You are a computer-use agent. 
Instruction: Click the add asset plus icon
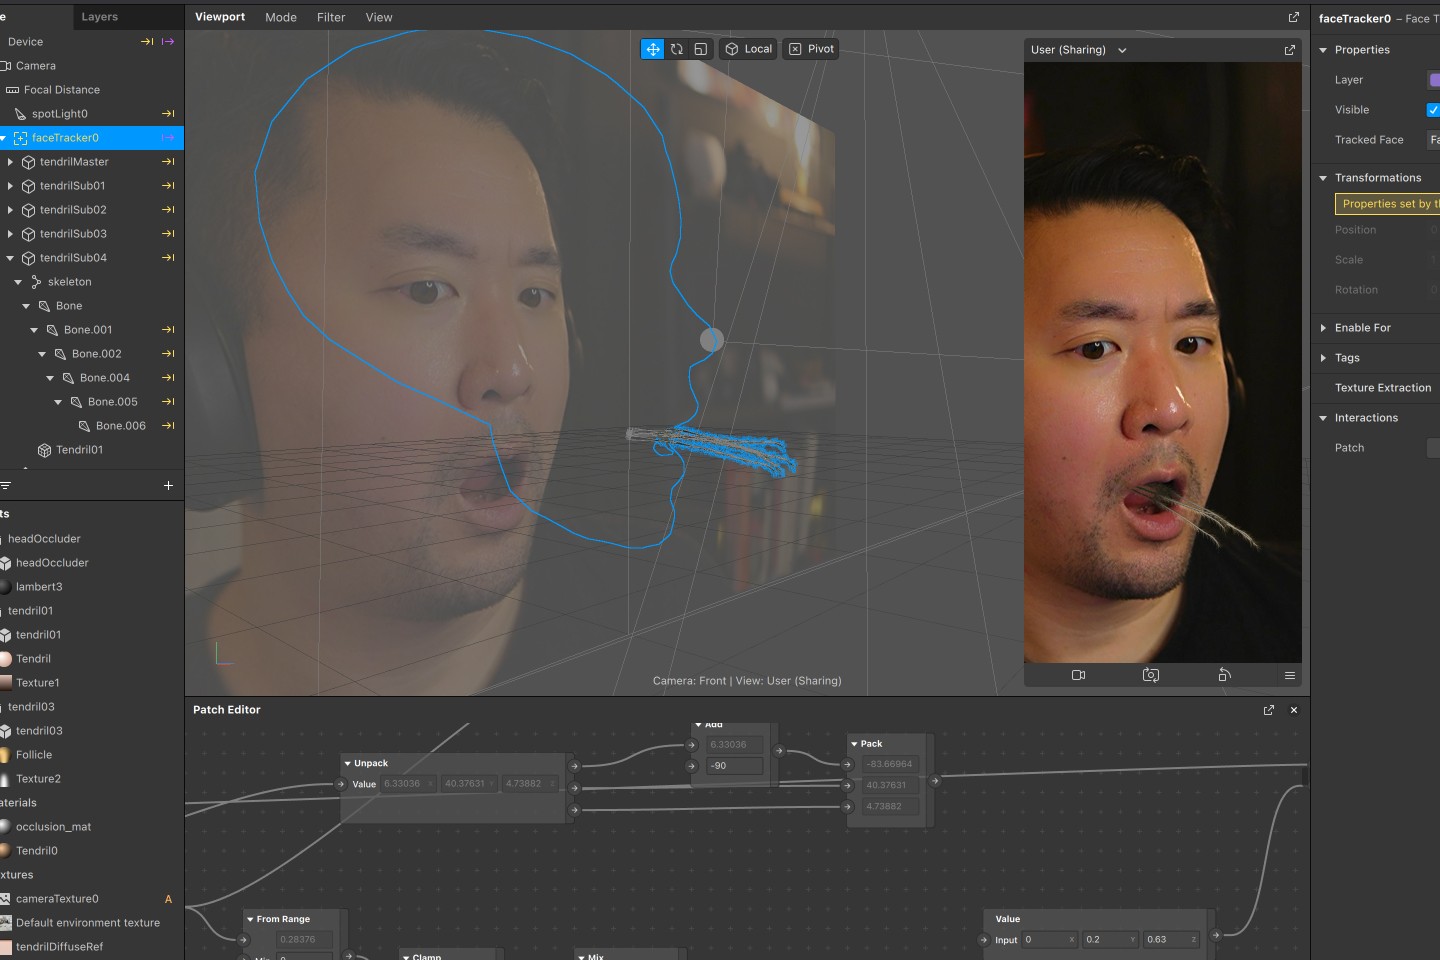(x=168, y=485)
